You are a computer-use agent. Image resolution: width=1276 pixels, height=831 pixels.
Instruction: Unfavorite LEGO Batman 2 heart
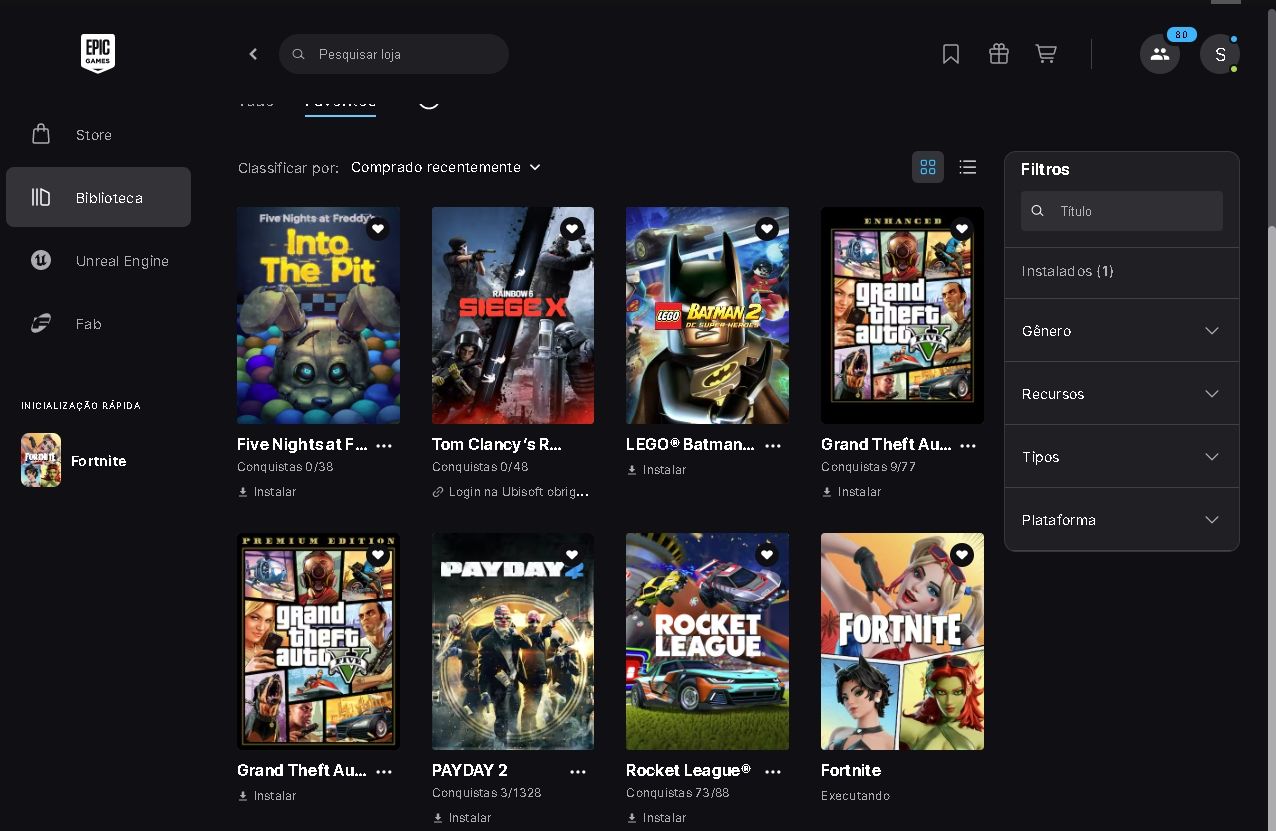(766, 229)
